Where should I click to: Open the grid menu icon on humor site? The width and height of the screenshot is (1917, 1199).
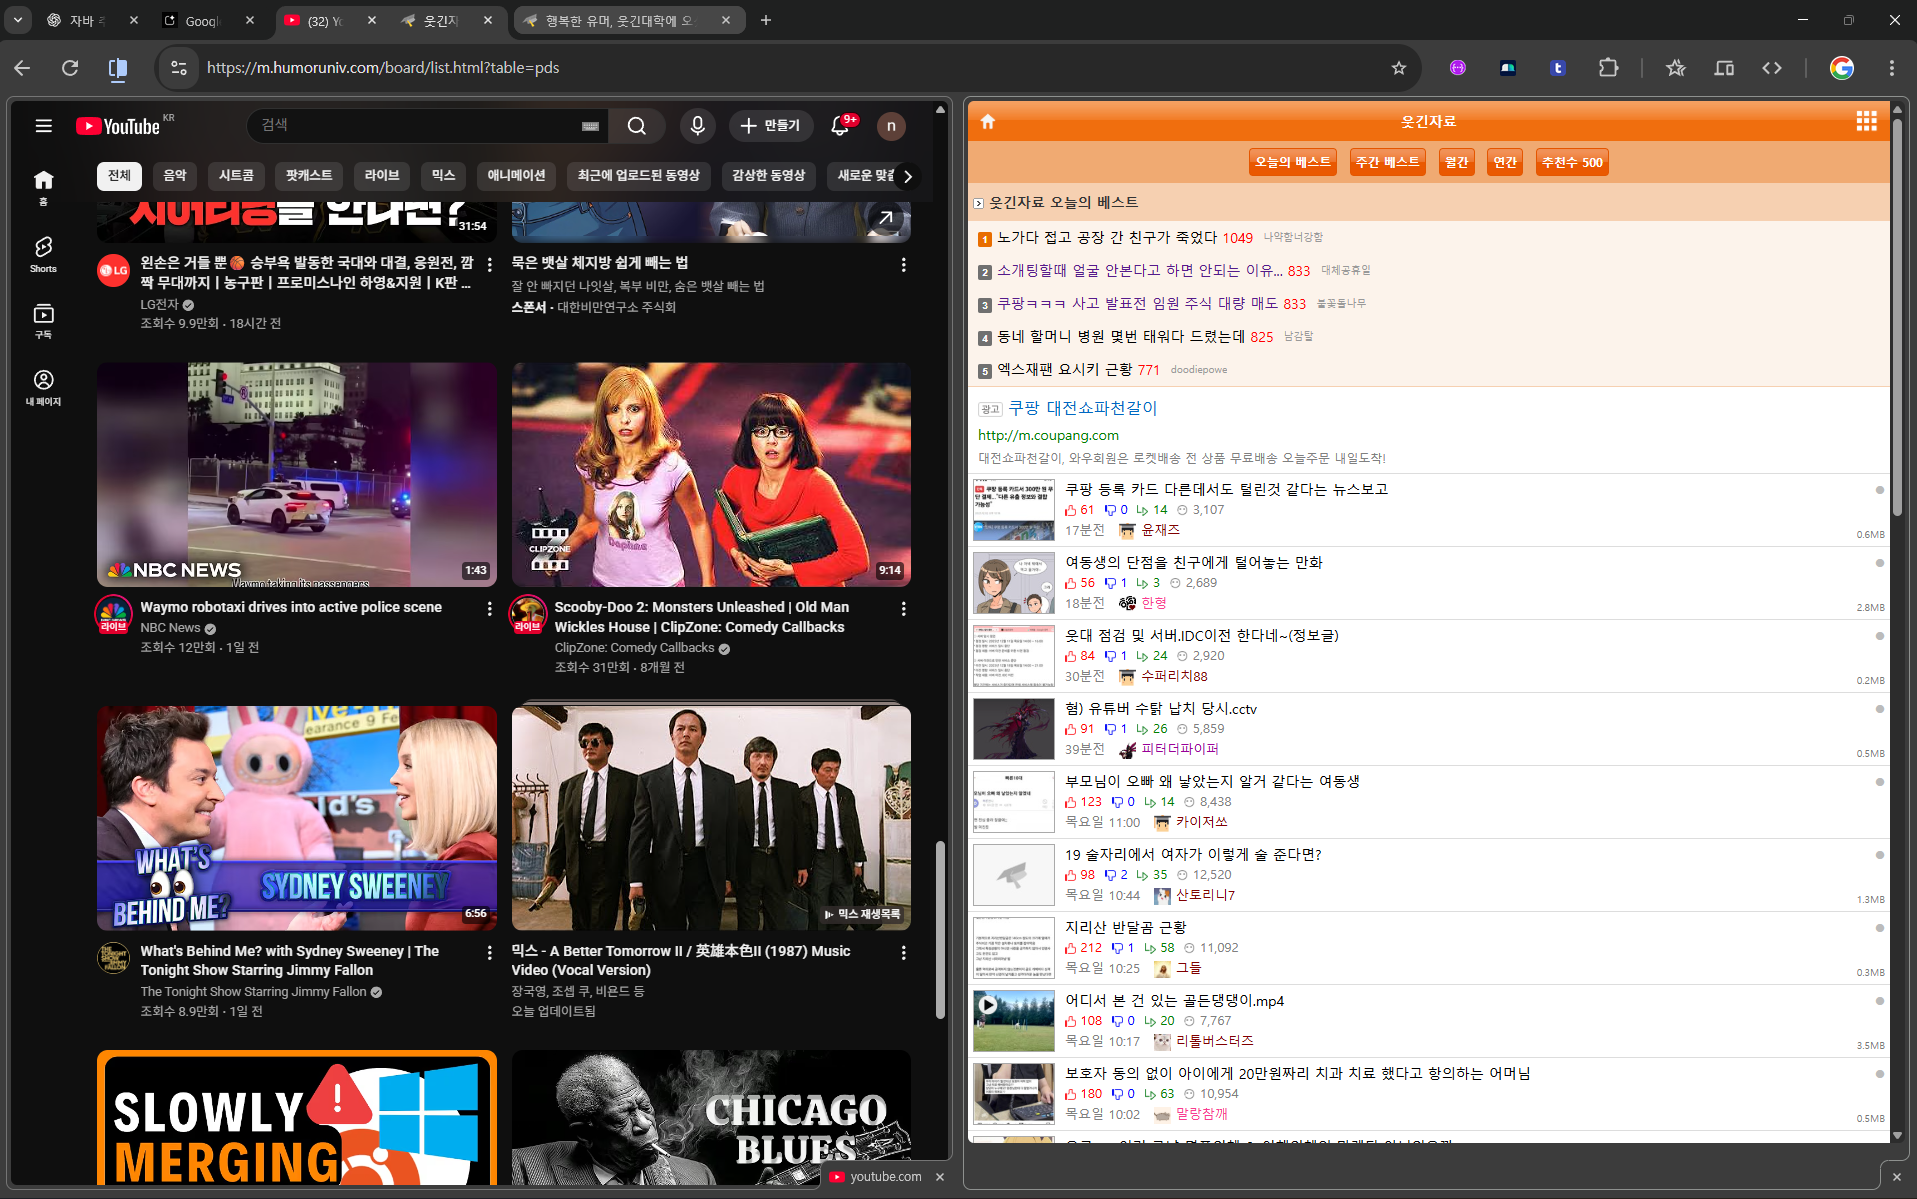click(x=1866, y=122)
